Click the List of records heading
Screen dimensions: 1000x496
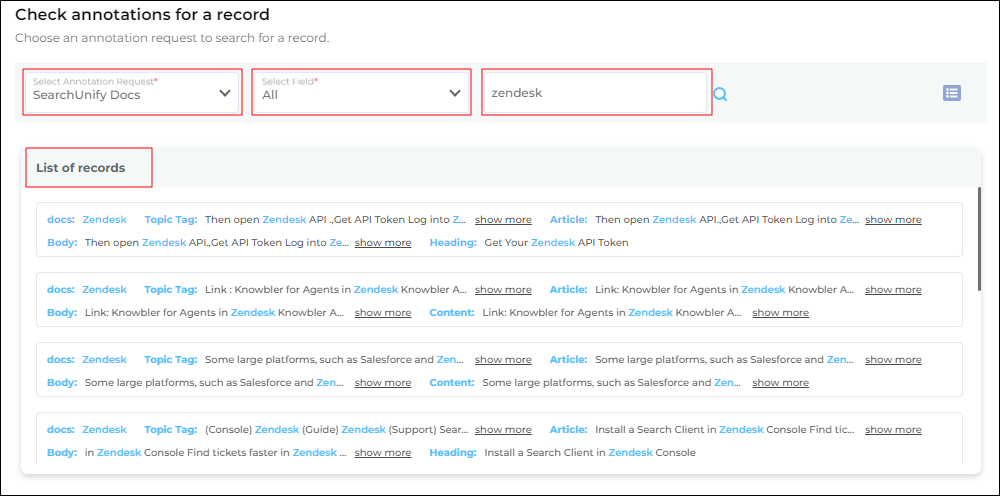point(81,168)
